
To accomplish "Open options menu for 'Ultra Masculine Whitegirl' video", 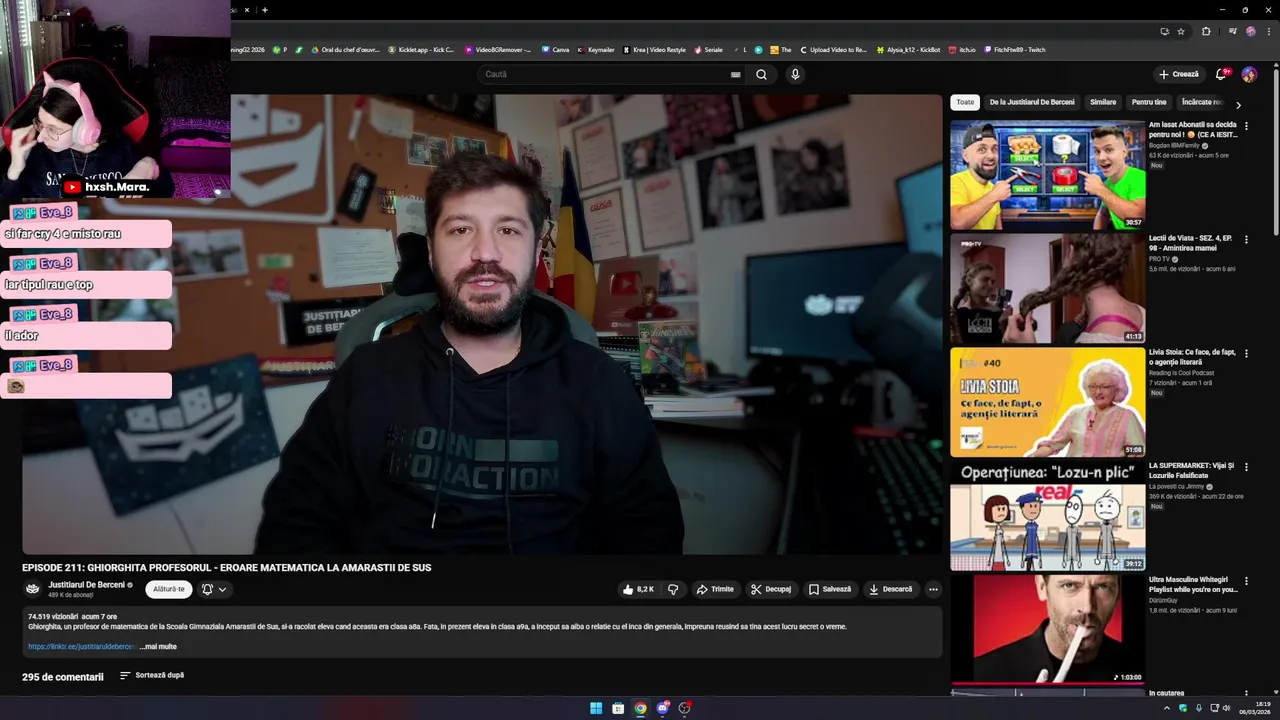I will coord(1246,580).
